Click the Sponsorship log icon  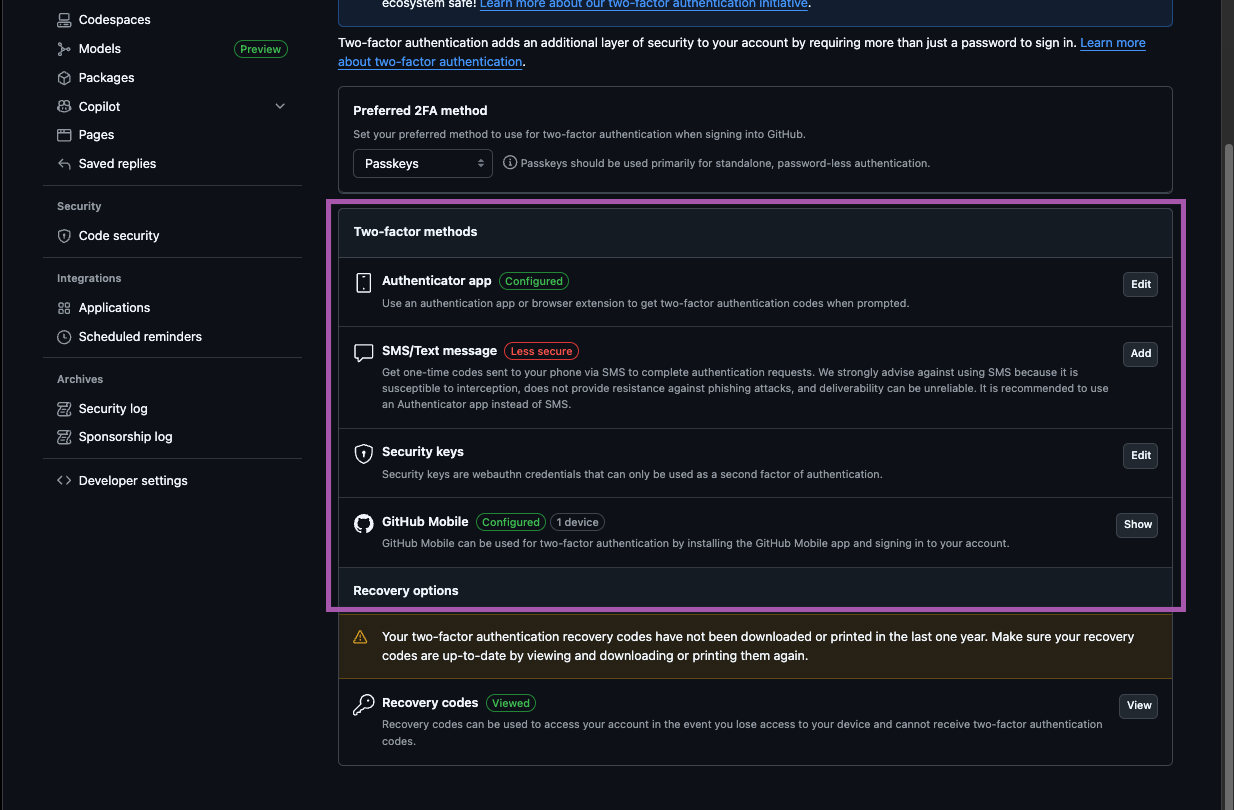[64, 437]
